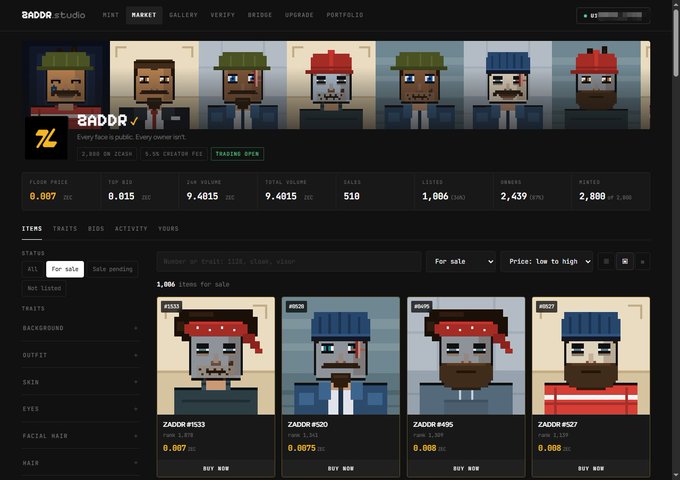The image size is (680, 480).
Task: Select the medium grid view icon
Action: click(624, 261)
